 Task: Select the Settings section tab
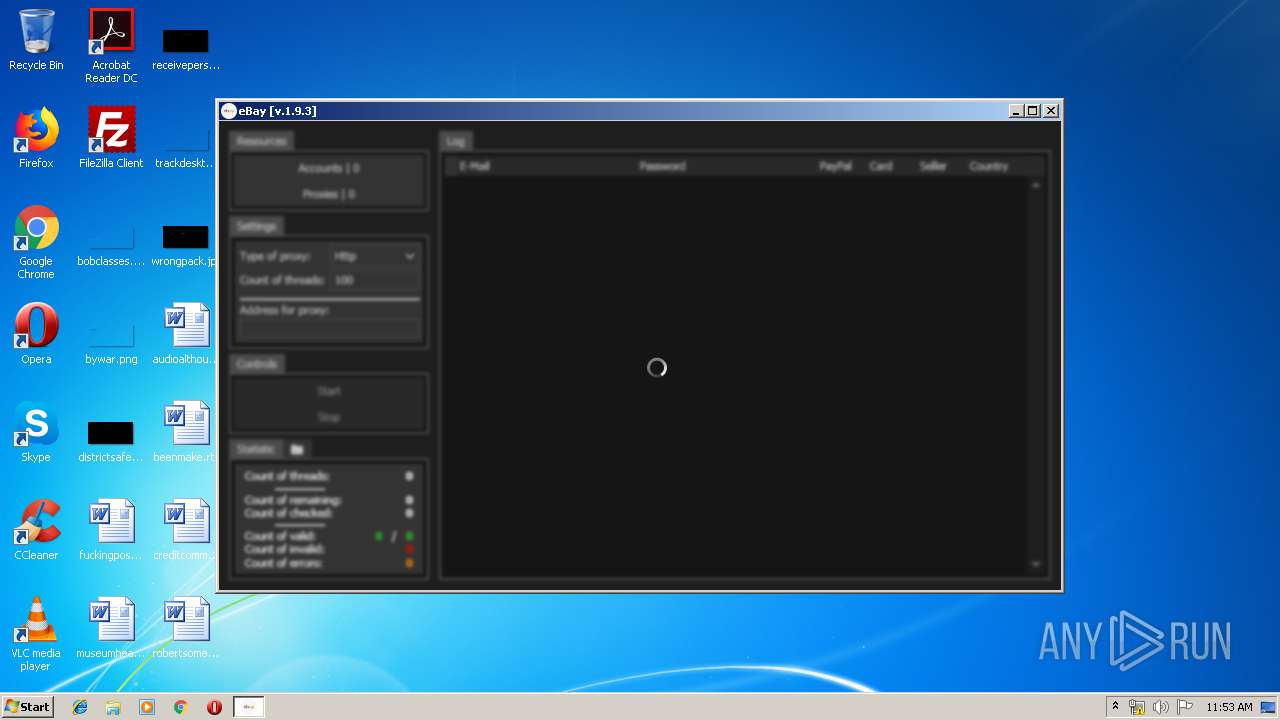pos(256,226)
